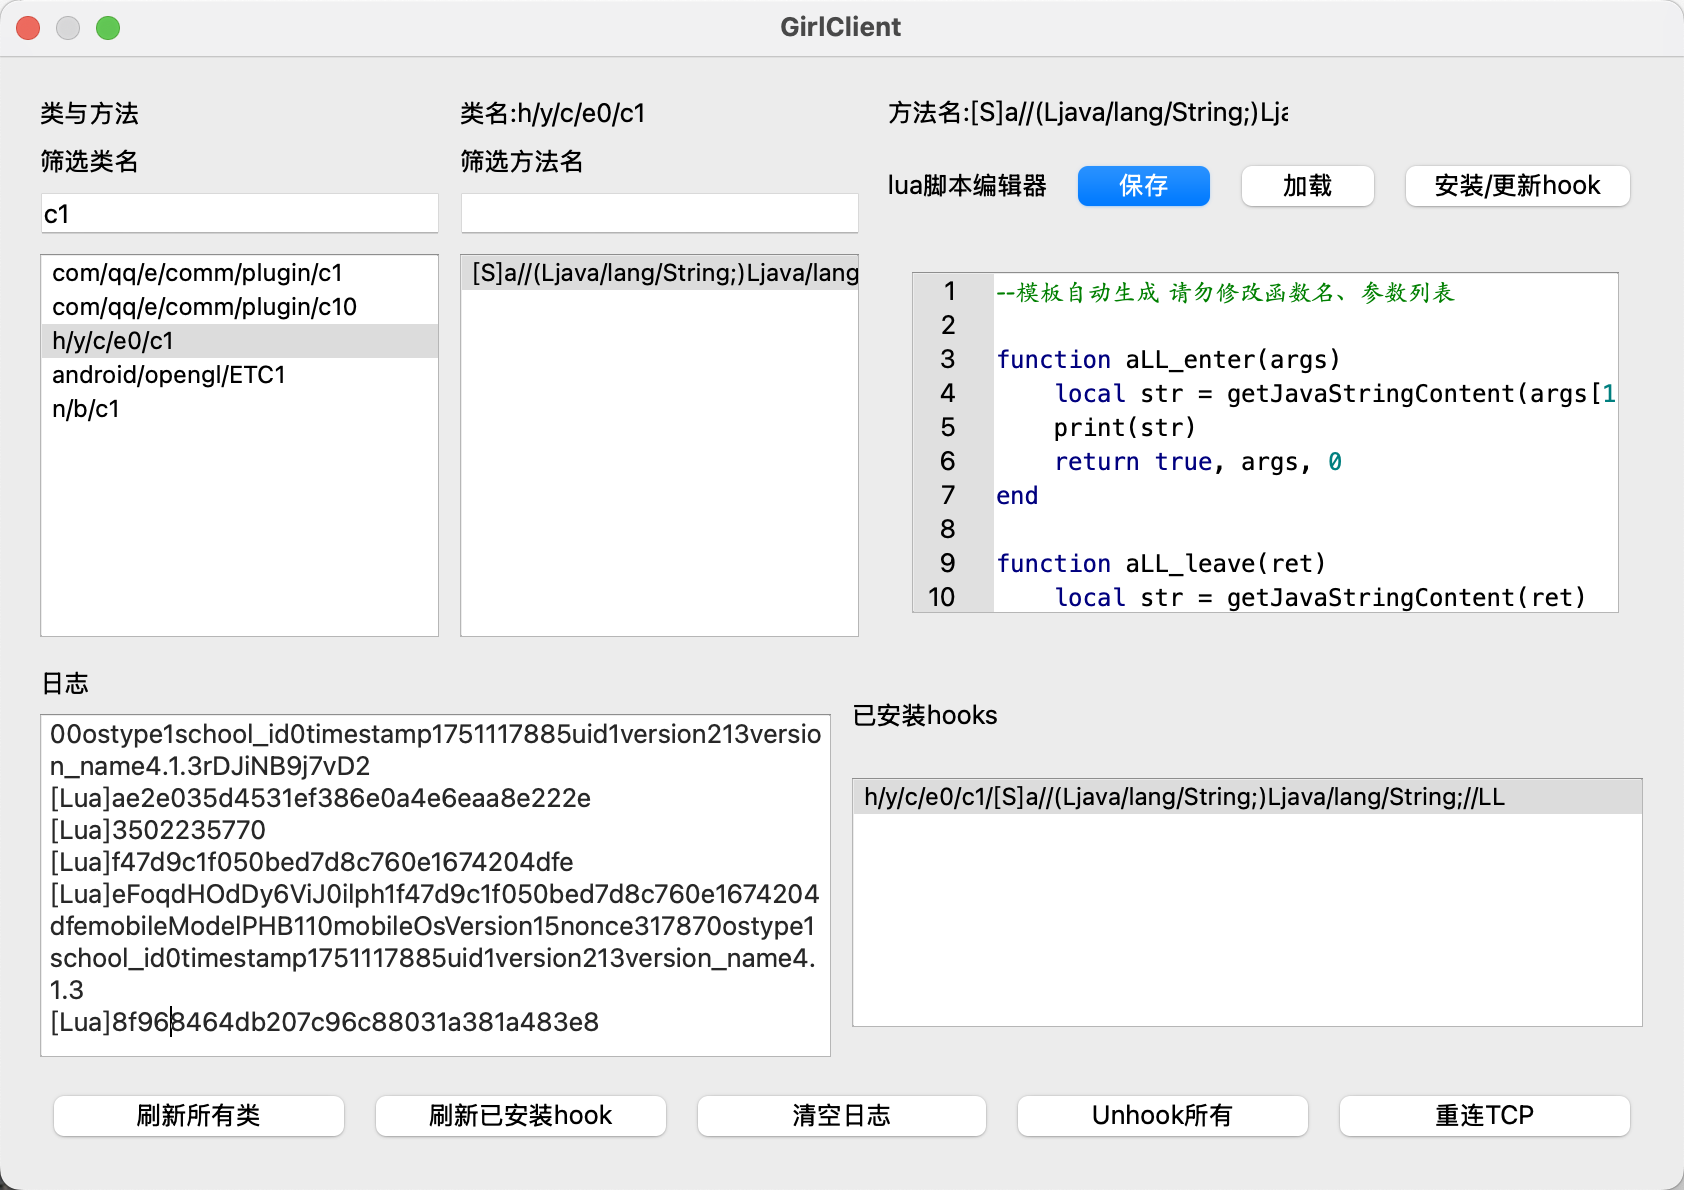1684x1190 pixels.
Task: Click Unhook所有 to remove all hooks
Action: [x=1162, y=1116]
